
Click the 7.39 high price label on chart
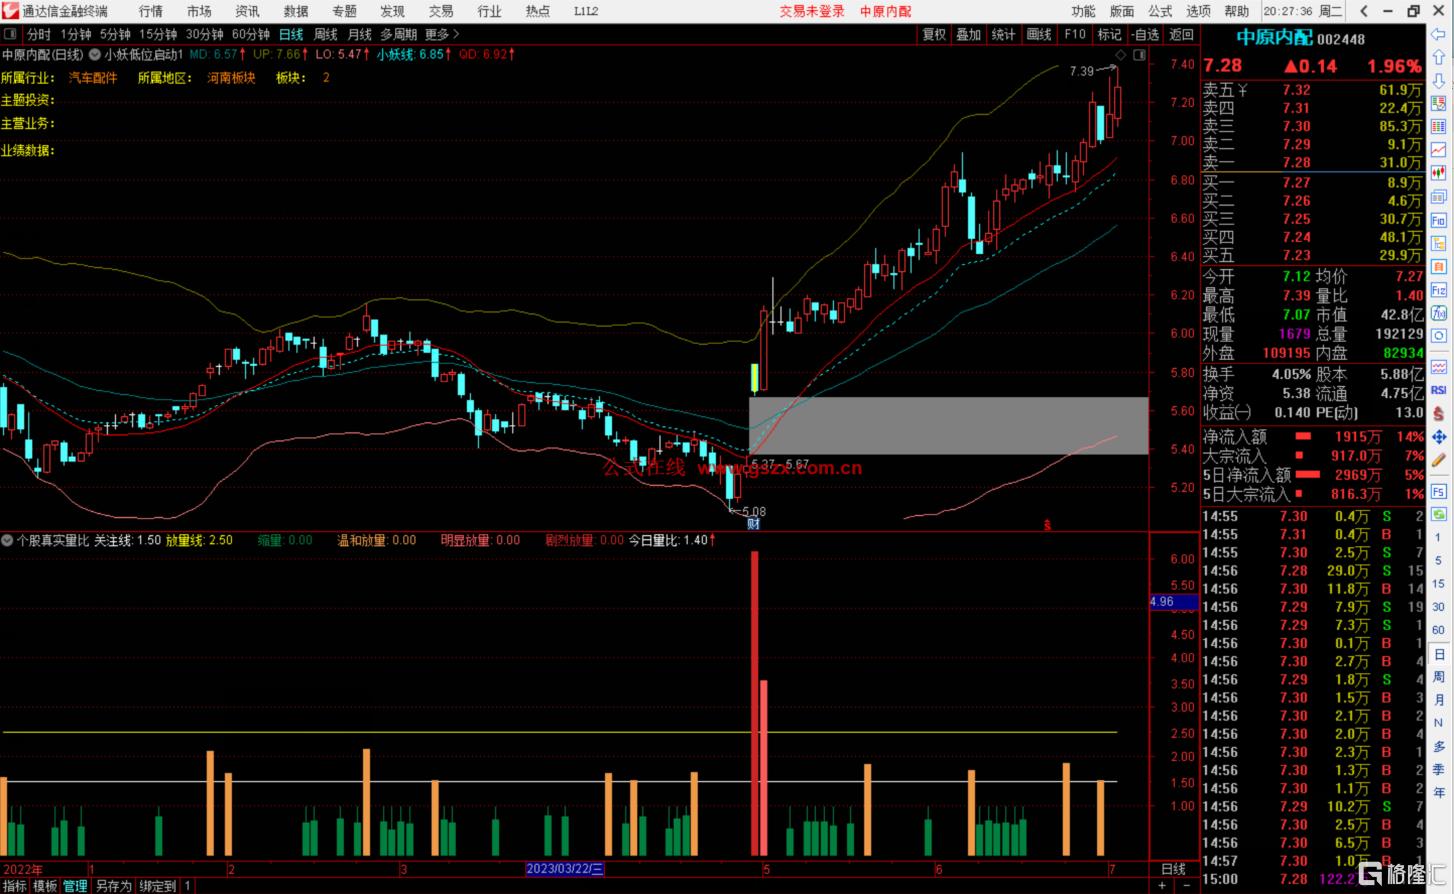[x=1081, y=71]
